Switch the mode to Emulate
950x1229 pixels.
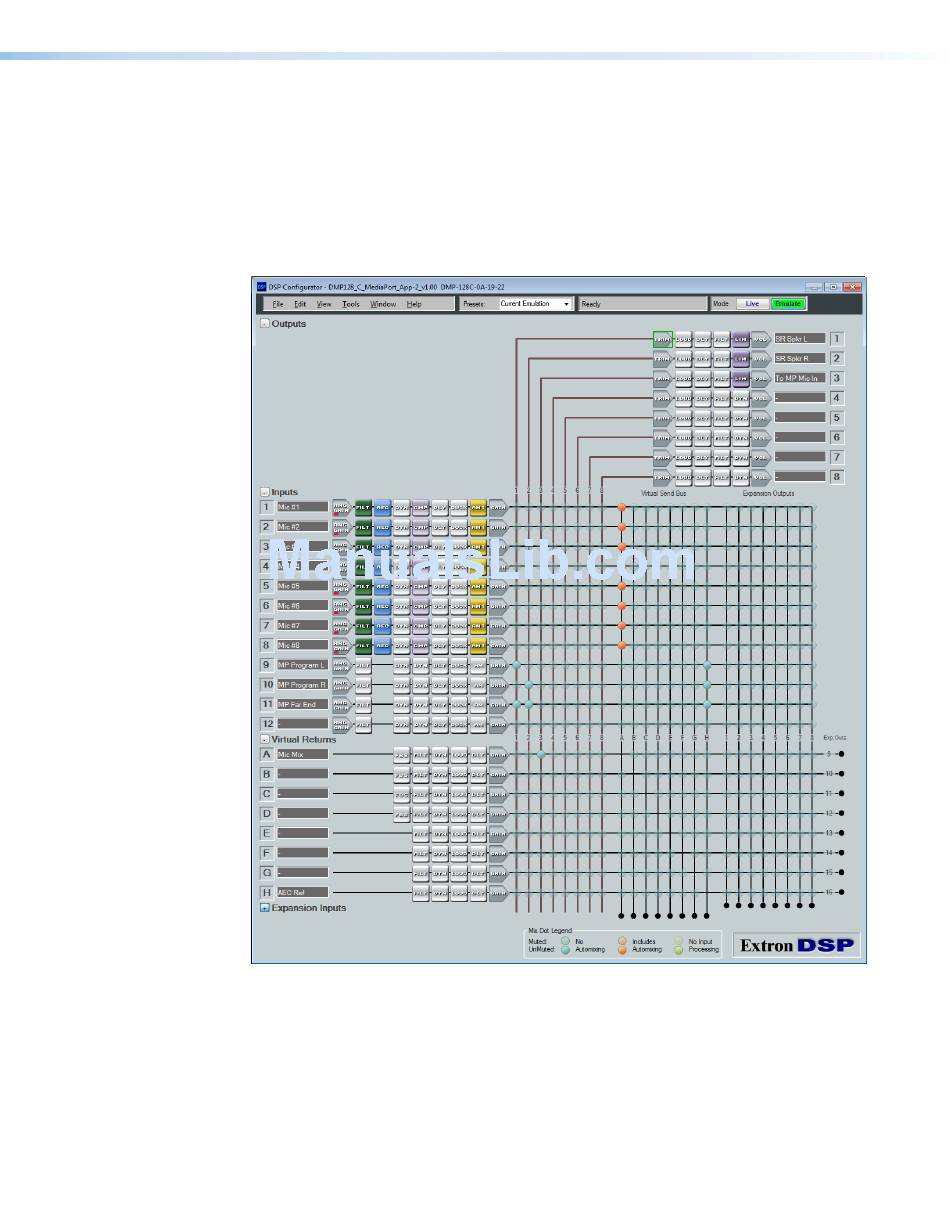coord(788,304)
